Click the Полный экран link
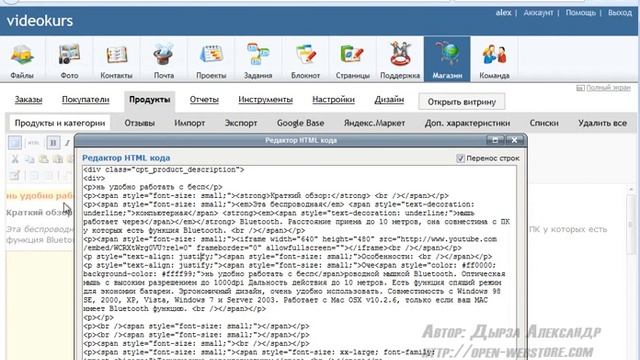The height and width of the screenshot is (360, 640). 608,88
